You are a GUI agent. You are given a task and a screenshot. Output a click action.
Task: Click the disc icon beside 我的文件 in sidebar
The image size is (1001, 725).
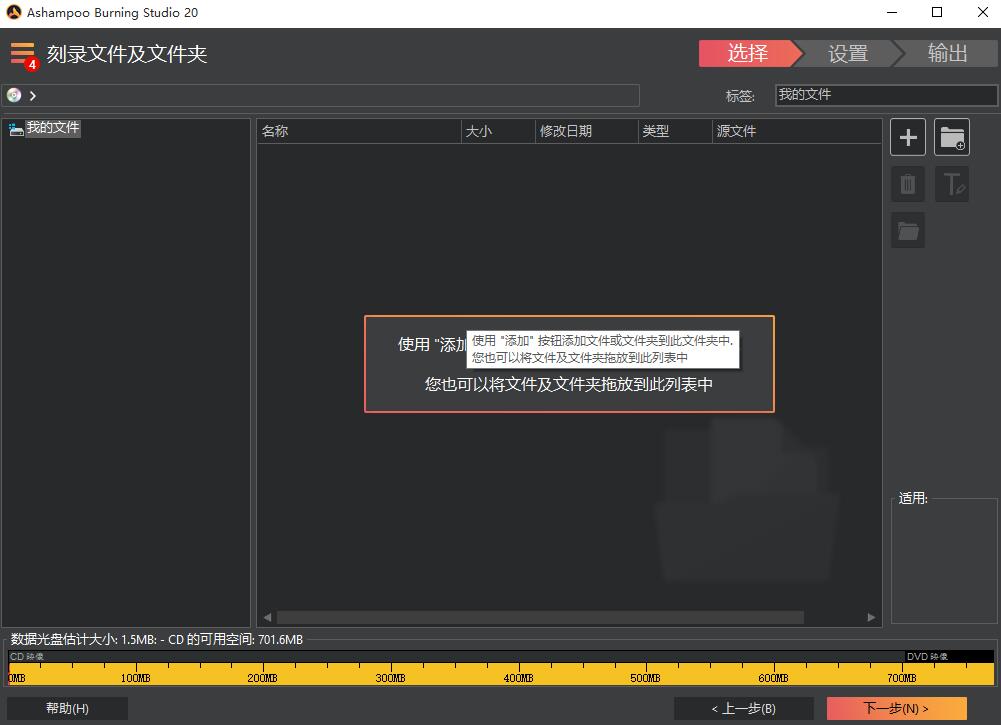tap(15, 128)
